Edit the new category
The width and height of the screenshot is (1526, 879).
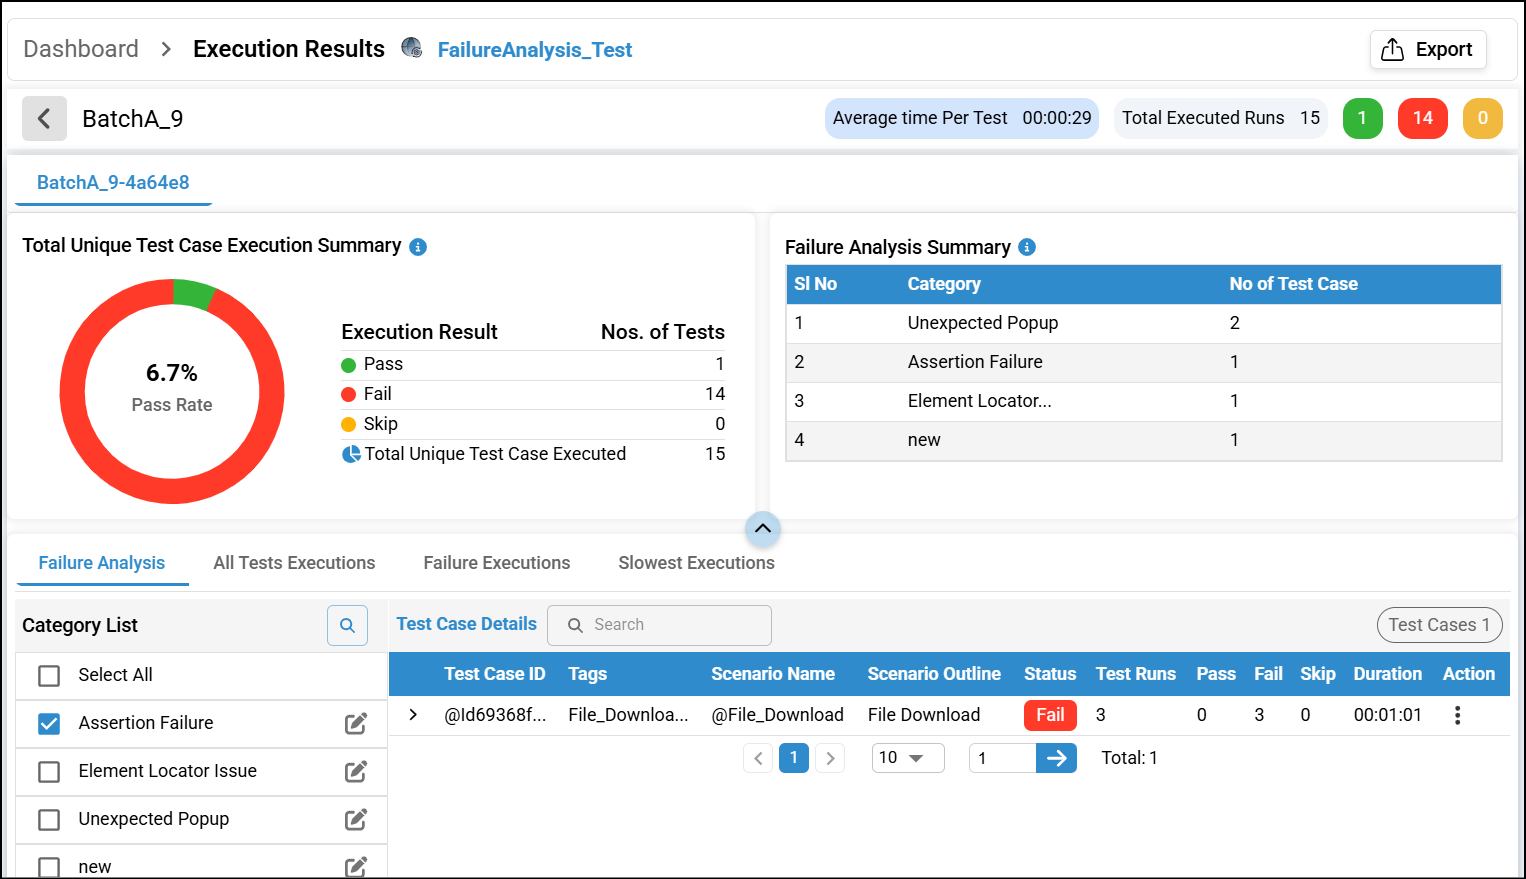(x=356, y=866)
